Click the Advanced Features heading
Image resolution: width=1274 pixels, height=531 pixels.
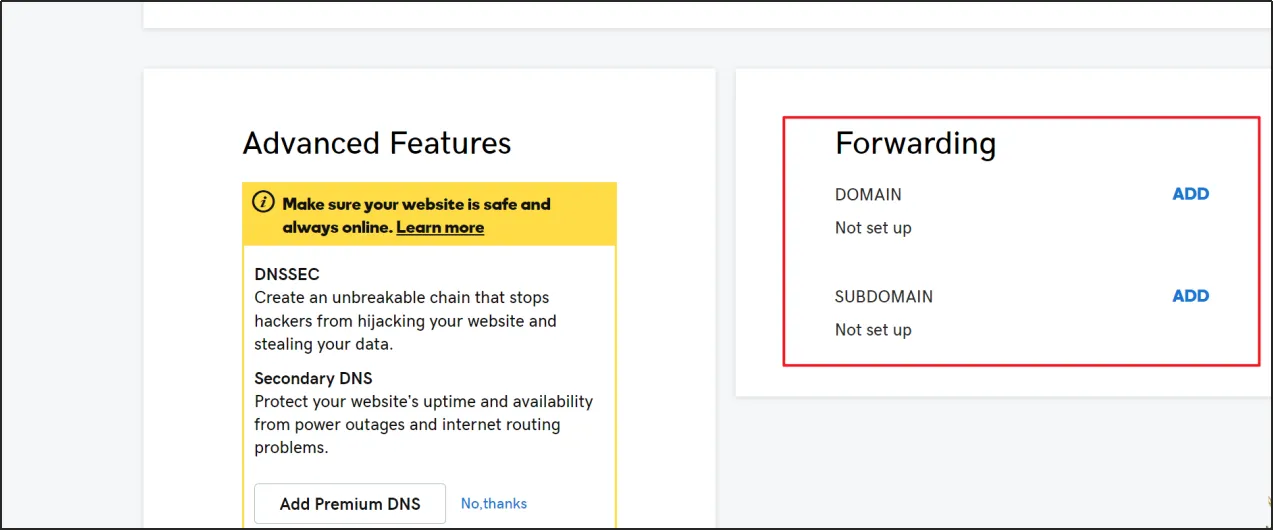(376, 143)
